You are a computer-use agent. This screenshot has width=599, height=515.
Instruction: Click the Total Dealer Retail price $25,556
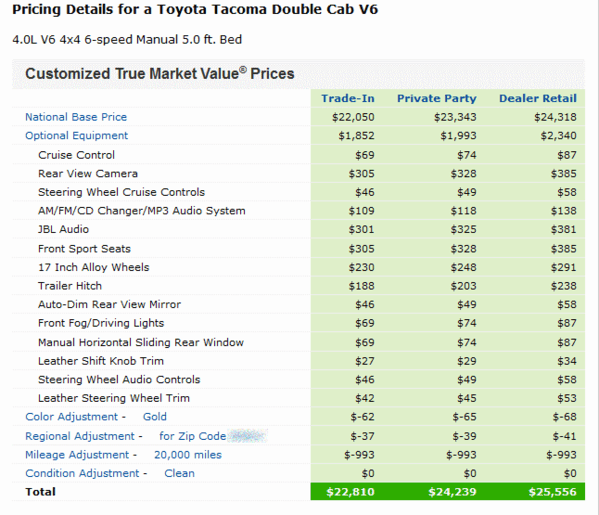pos(552,492)
